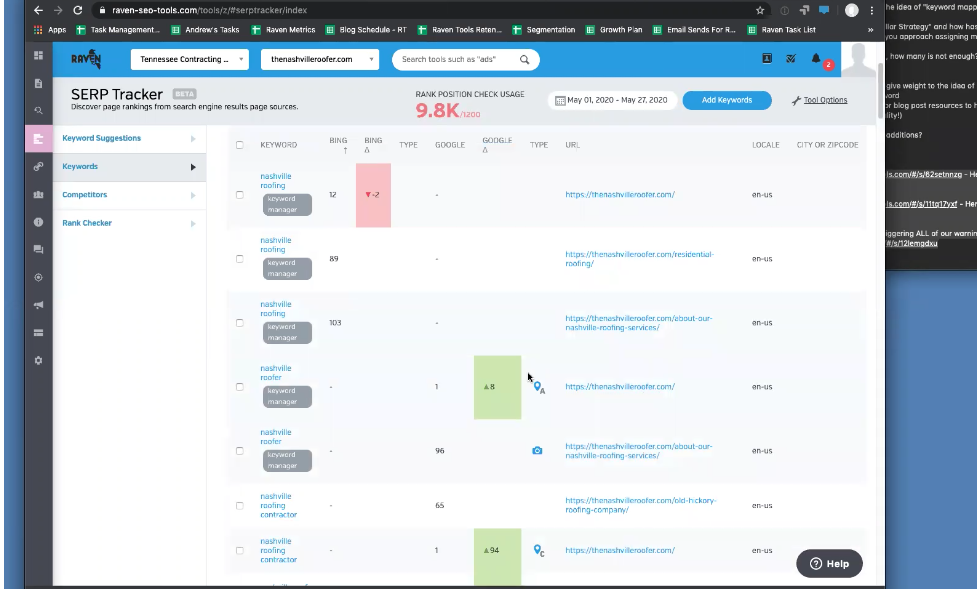Click the Chrome profile avatar

point(852,10)
